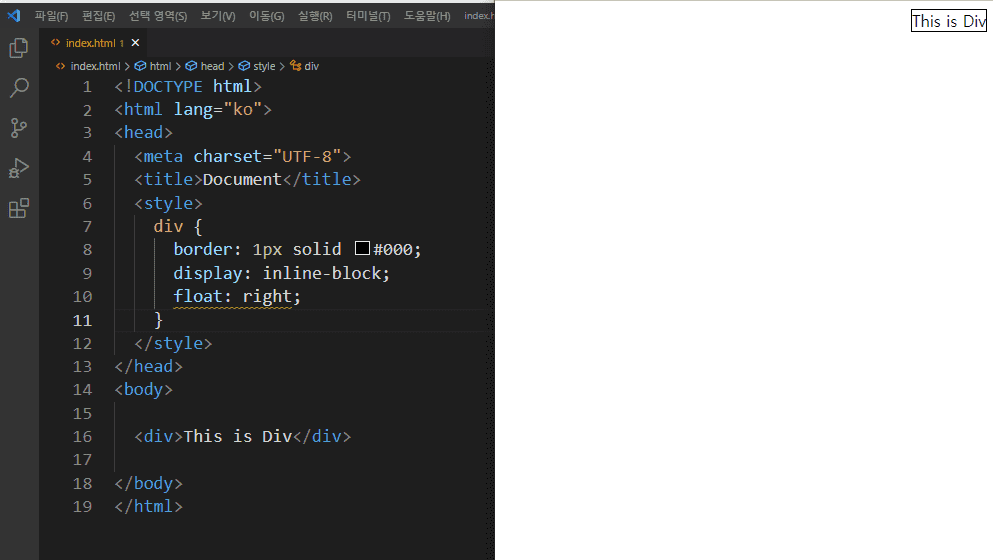993x560 pixels.
Task: Click the <title>Document</title> line
Action: point(248,179)
